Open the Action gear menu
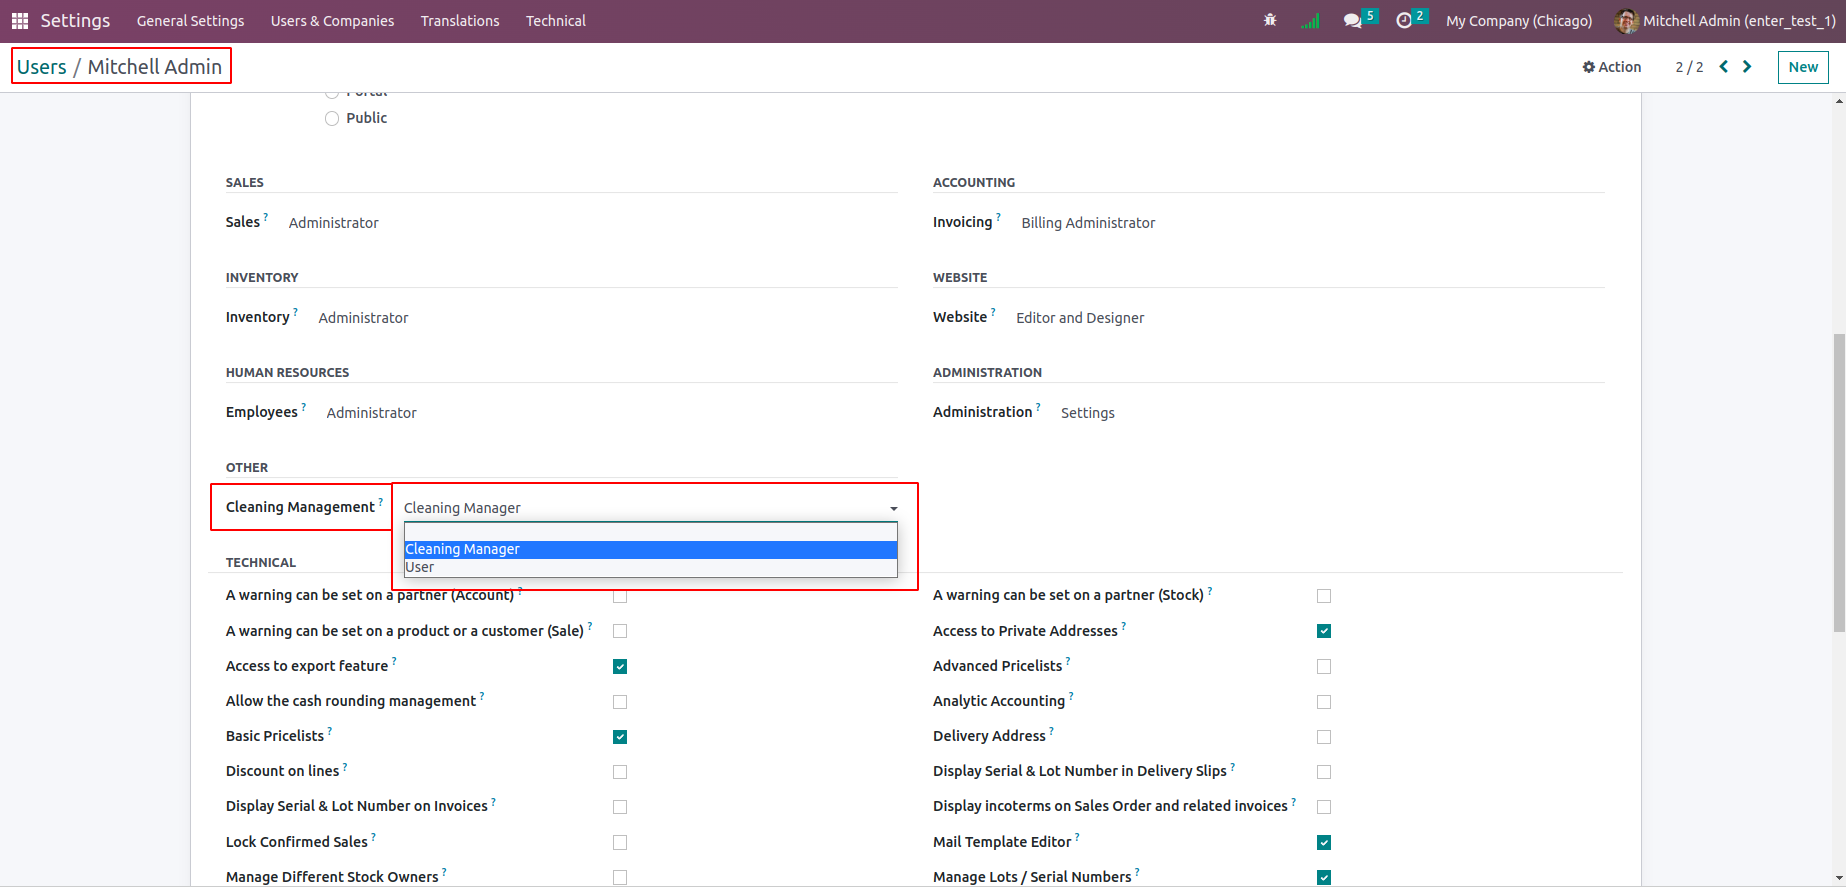Viewport: 1846px width, 887px height. point(1612,67)
